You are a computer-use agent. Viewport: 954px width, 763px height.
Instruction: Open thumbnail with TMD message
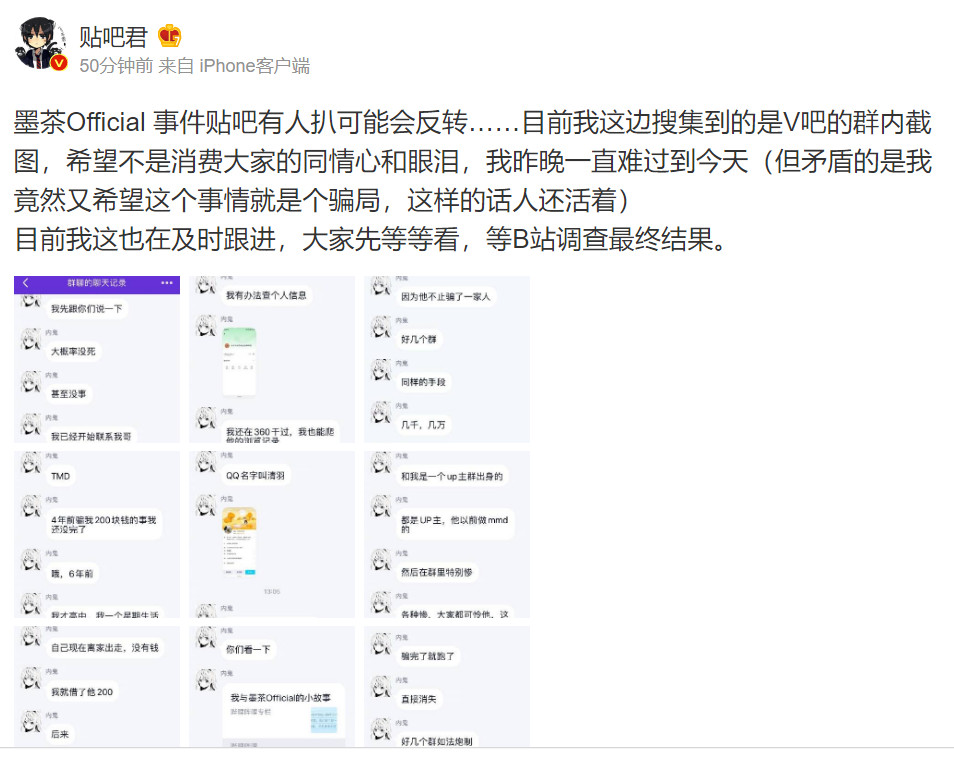point(97,534)
